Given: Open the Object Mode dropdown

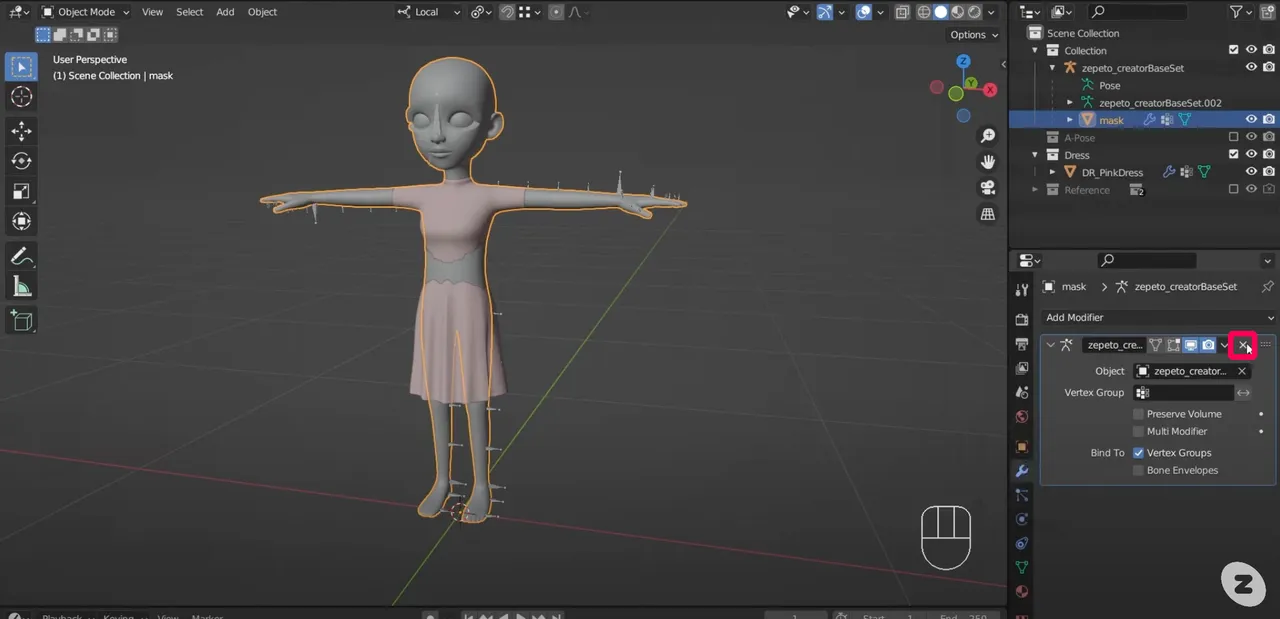Looking at the screenshot, I should click(86, 12).
